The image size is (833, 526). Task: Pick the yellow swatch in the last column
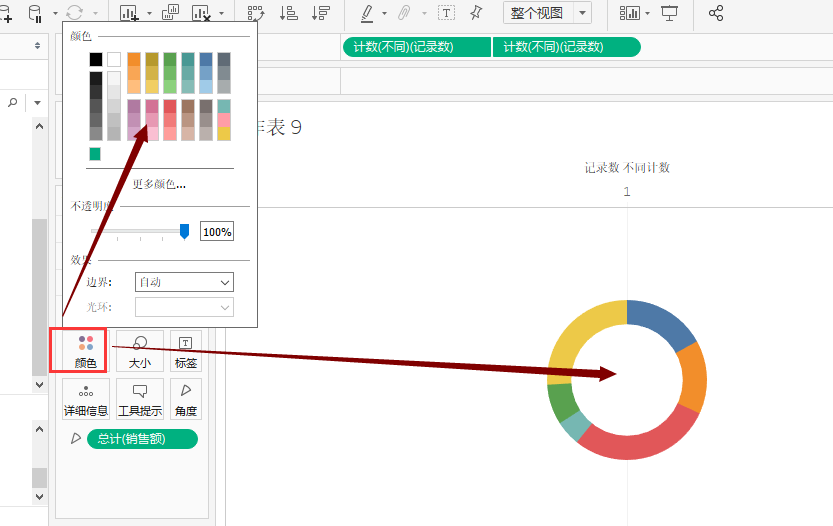[x=224, y=134]
